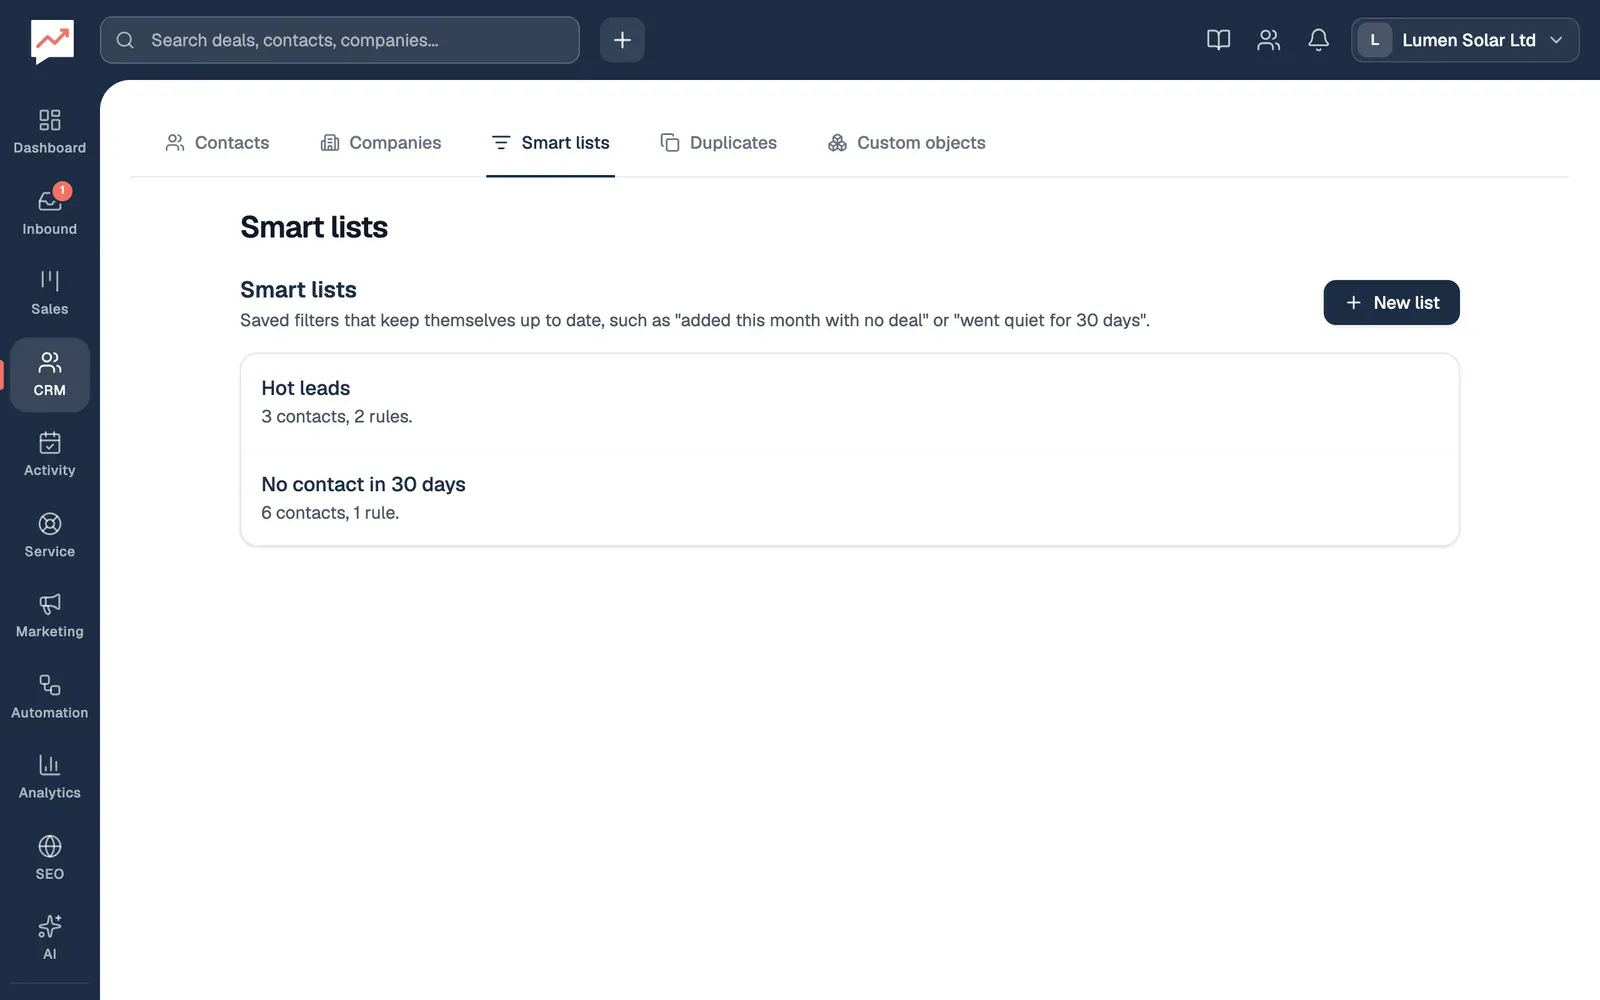The width and height of the screenshot is (1600, 1000).
Task: Create a smart list with New list
Action: [x=1391, y=302]
